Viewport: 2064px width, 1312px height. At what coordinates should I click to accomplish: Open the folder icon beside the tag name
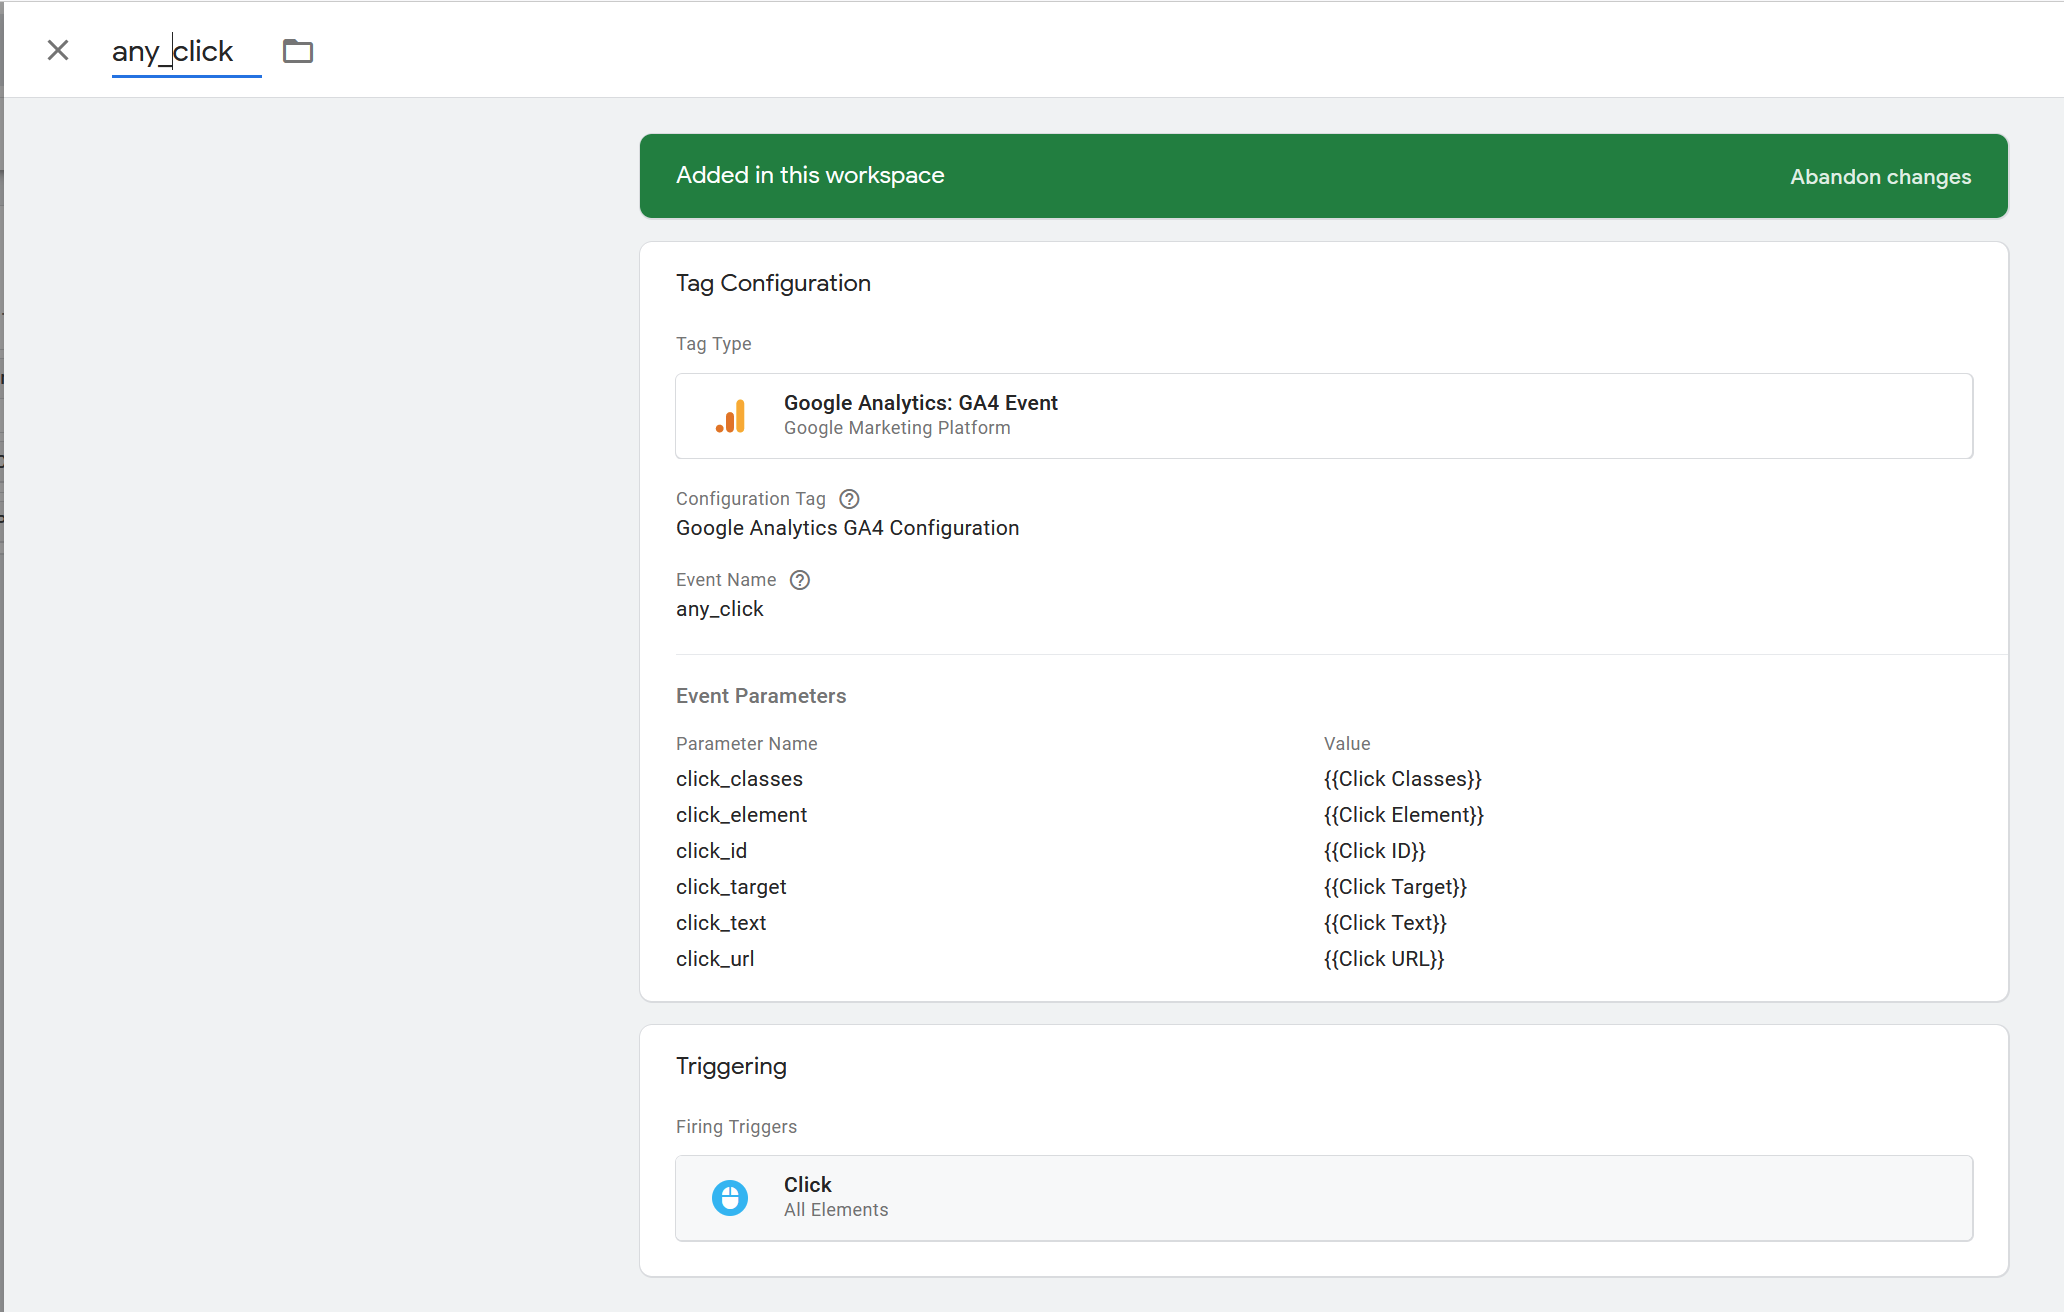pos(298,51)
